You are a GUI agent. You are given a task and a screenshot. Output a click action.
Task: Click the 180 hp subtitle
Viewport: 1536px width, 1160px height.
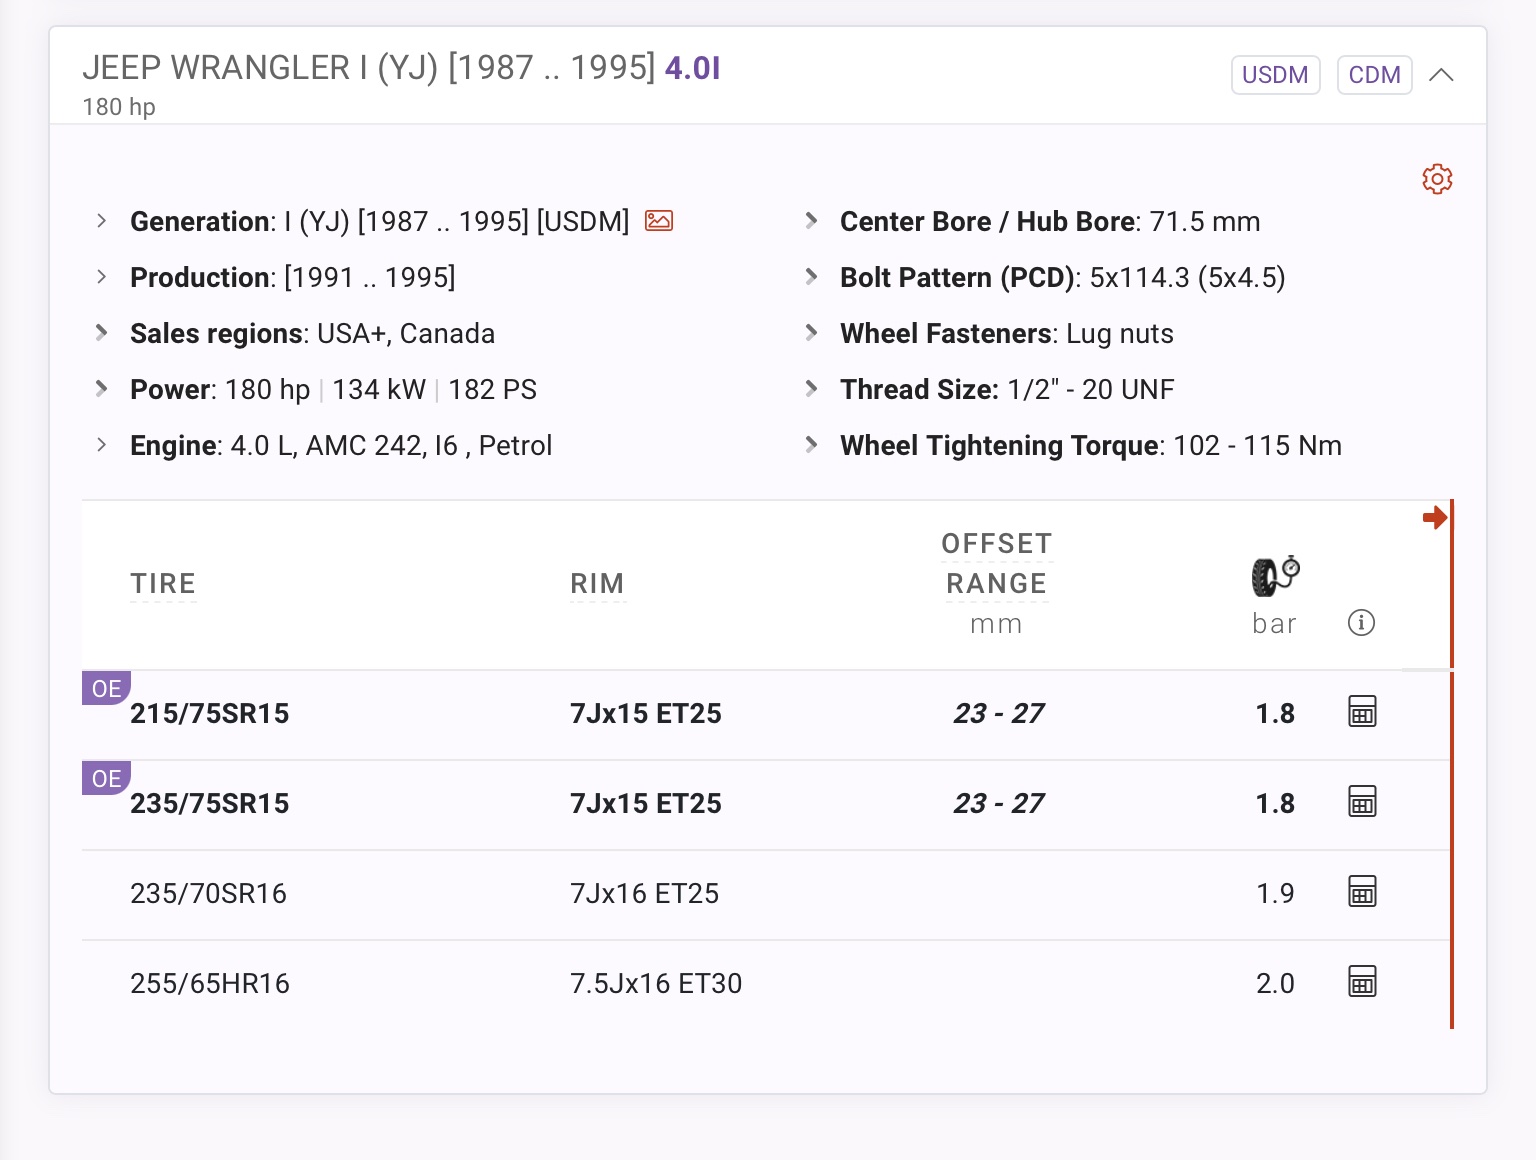tap(119, 107)
